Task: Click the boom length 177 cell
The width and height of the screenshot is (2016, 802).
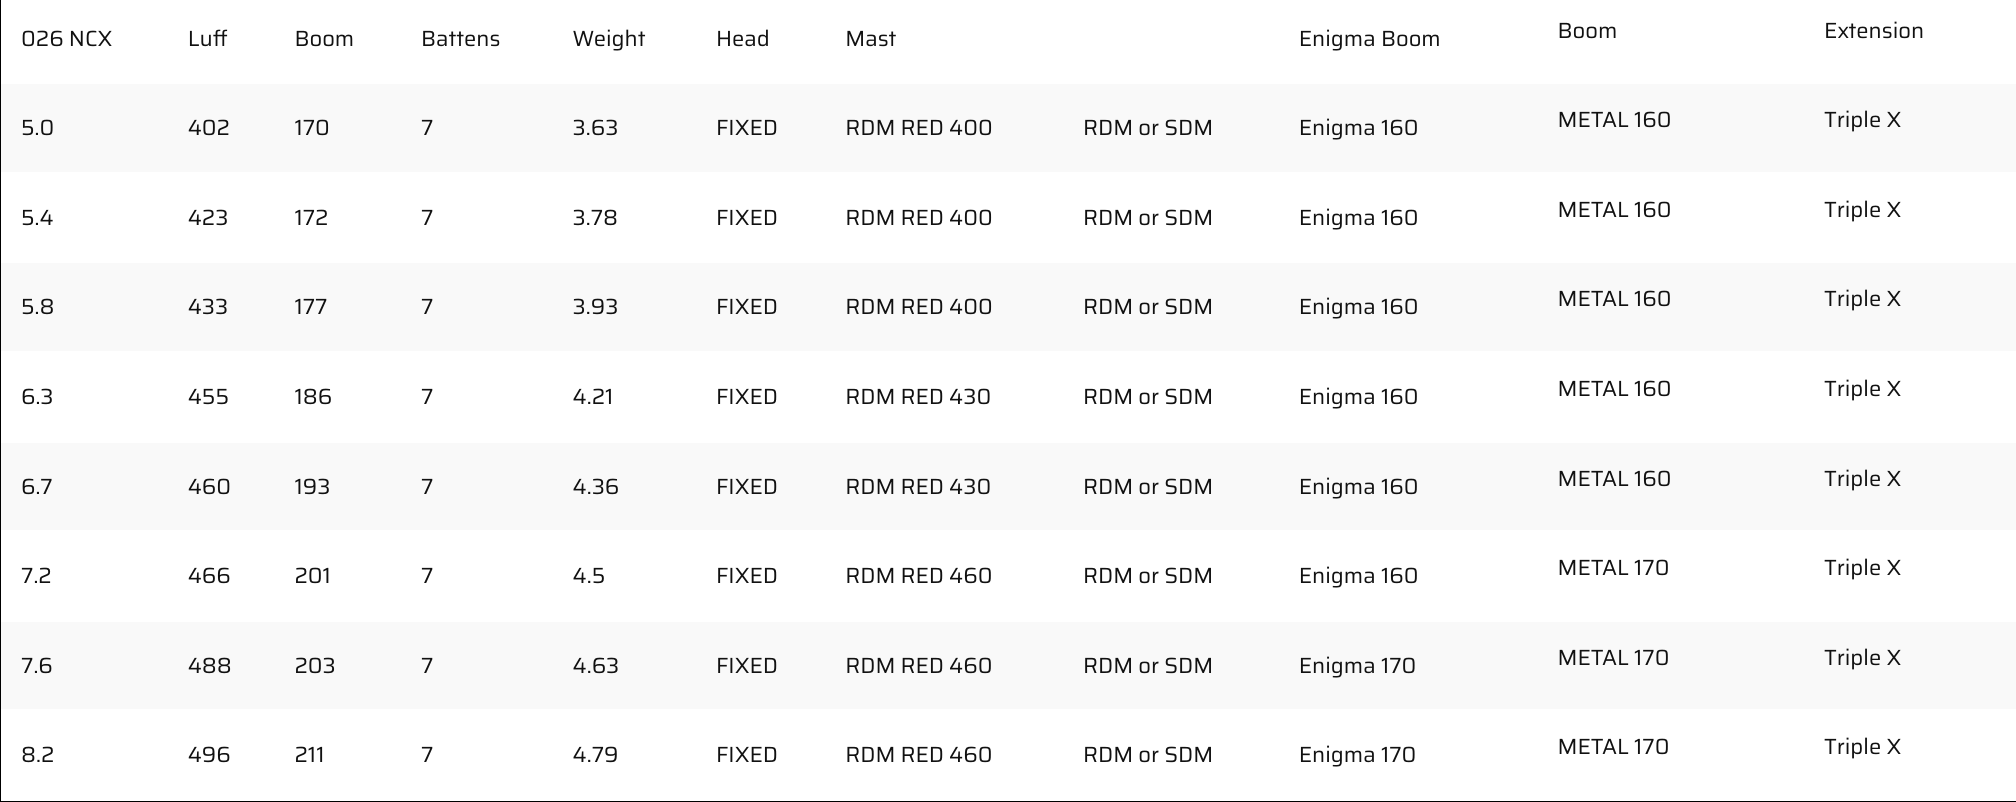Action: click(x=310, y=307)
